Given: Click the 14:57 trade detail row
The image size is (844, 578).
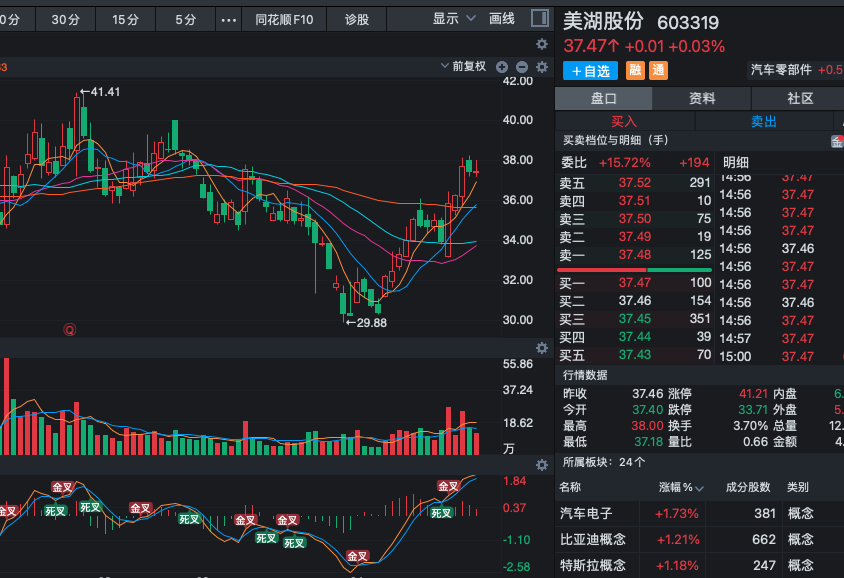Looking at the screenshot, I should tap(780, 339).
